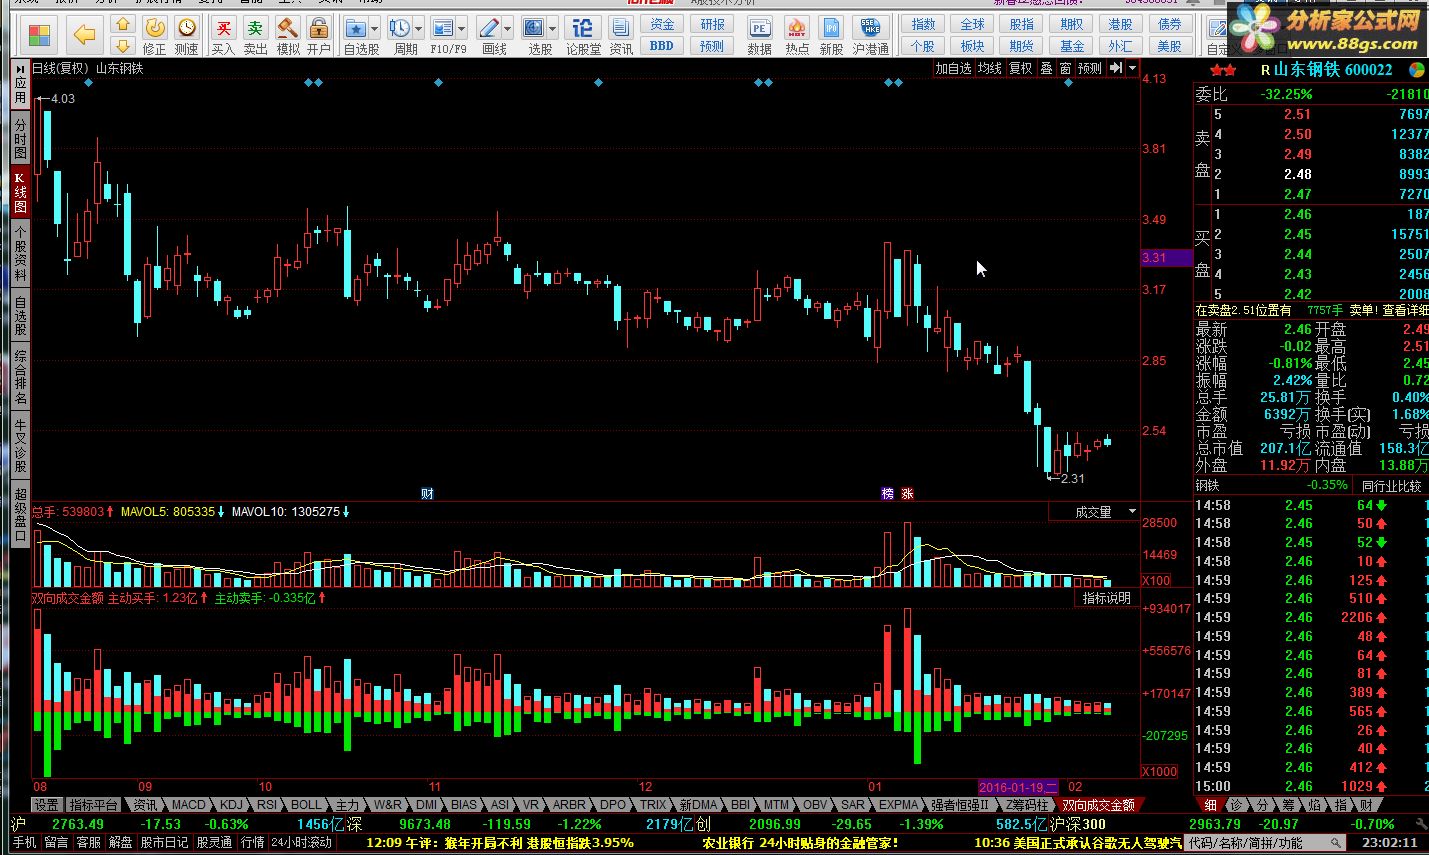Click the 周期 period clock icon
This screenshot has width=1429, height=855.
(400, 27)
